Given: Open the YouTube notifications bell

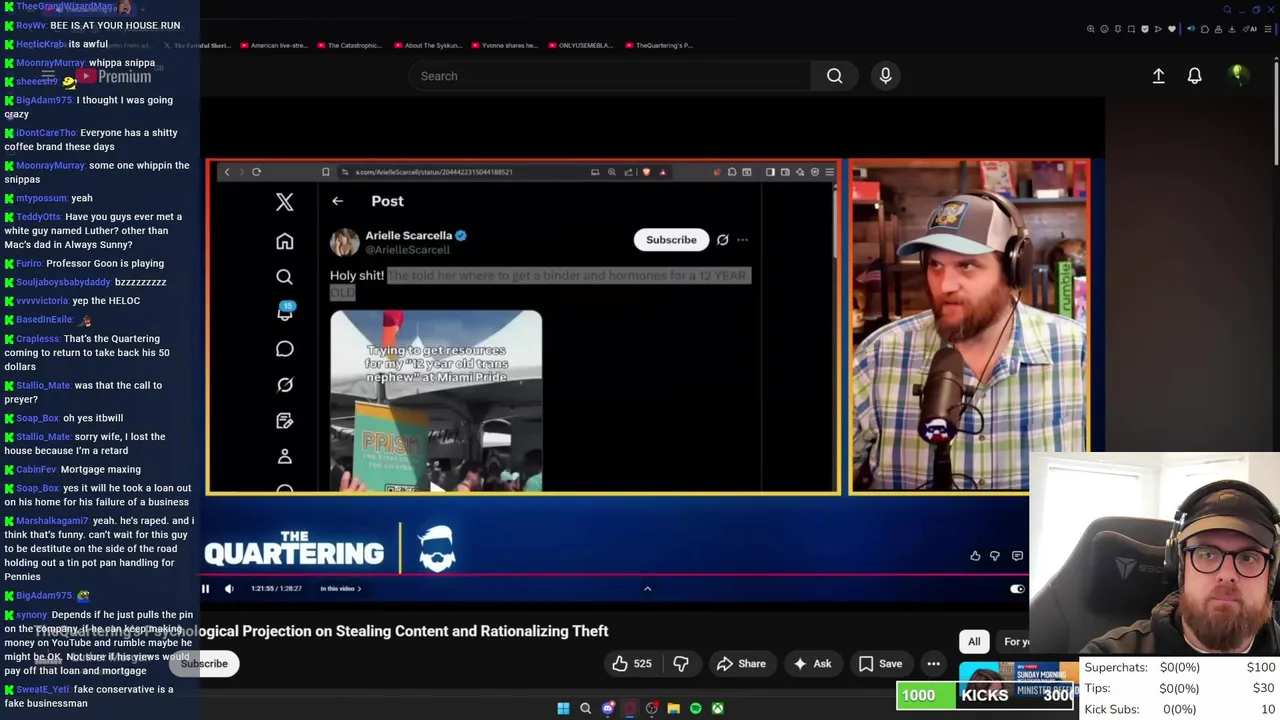Looking at the screenshot, I should (x=1194, y=76).
